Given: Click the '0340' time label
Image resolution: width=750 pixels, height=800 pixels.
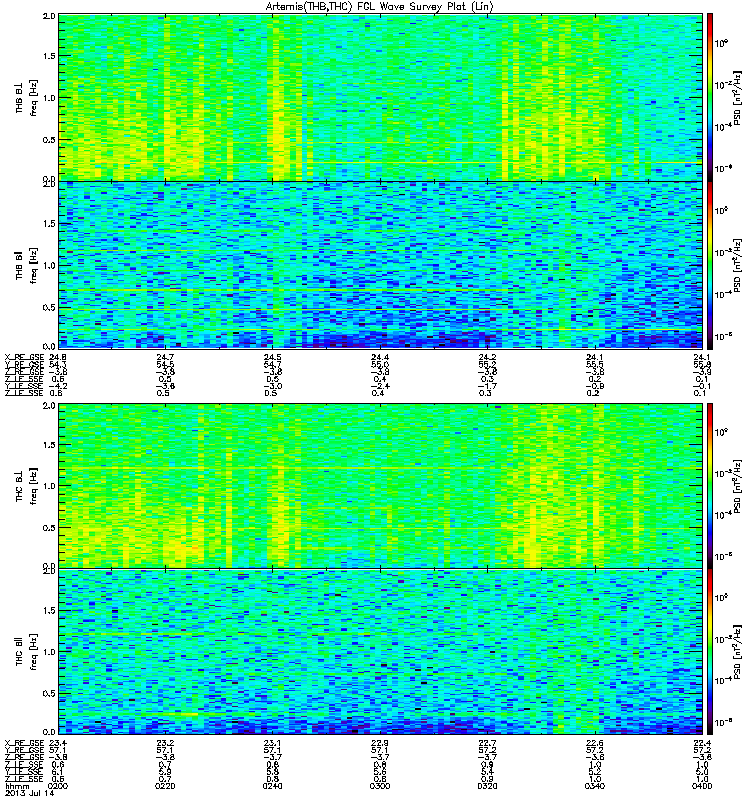Looking at the screenshot, I should click(594, 786).
